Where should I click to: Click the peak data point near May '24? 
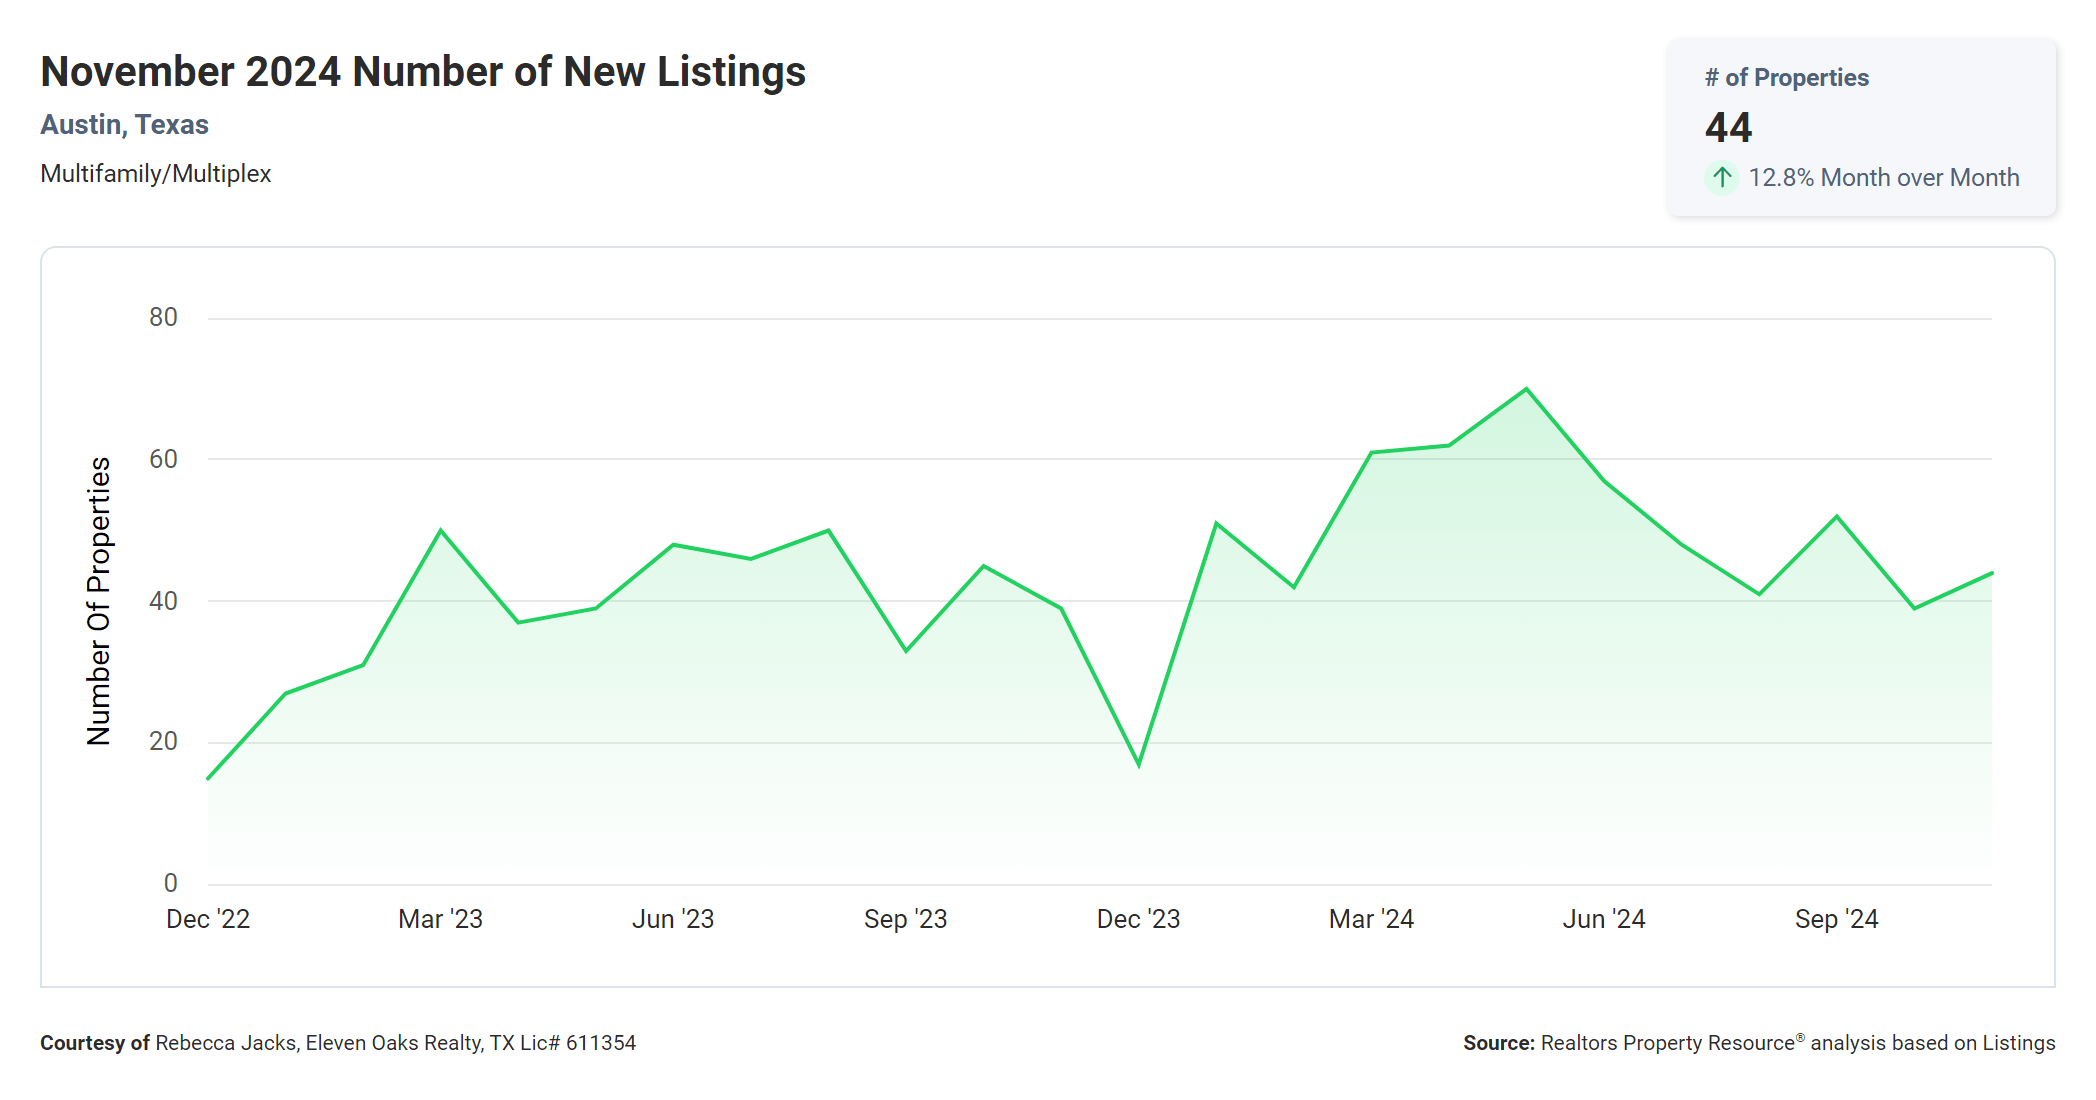1526,389
